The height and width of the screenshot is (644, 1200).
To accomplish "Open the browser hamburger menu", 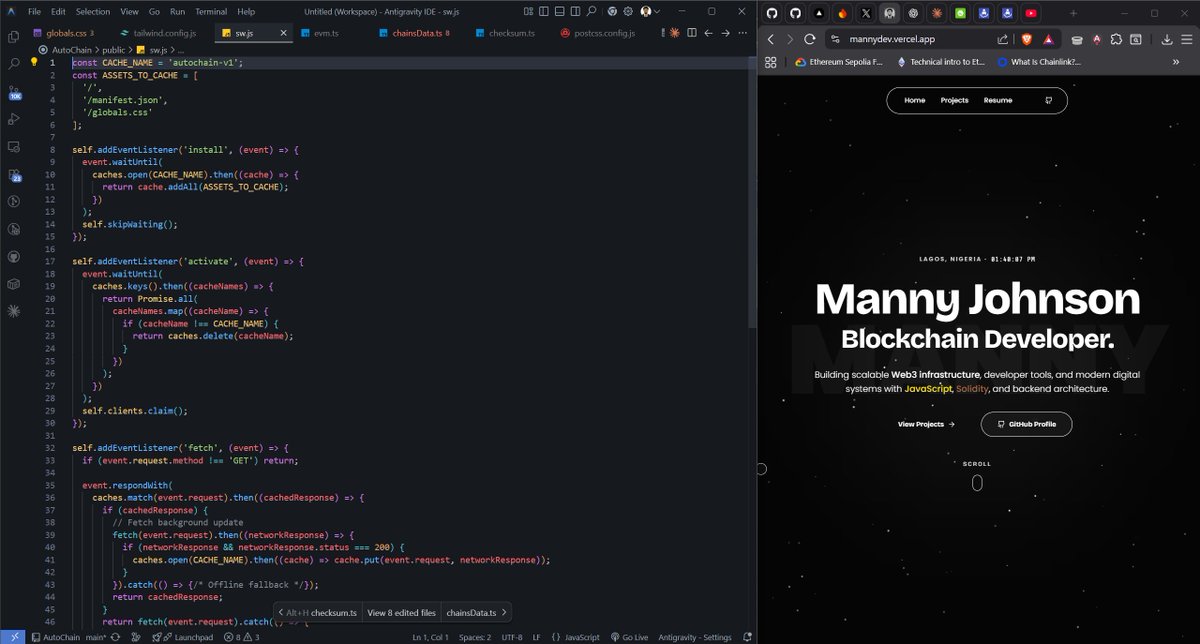I will click(1186, 39).
